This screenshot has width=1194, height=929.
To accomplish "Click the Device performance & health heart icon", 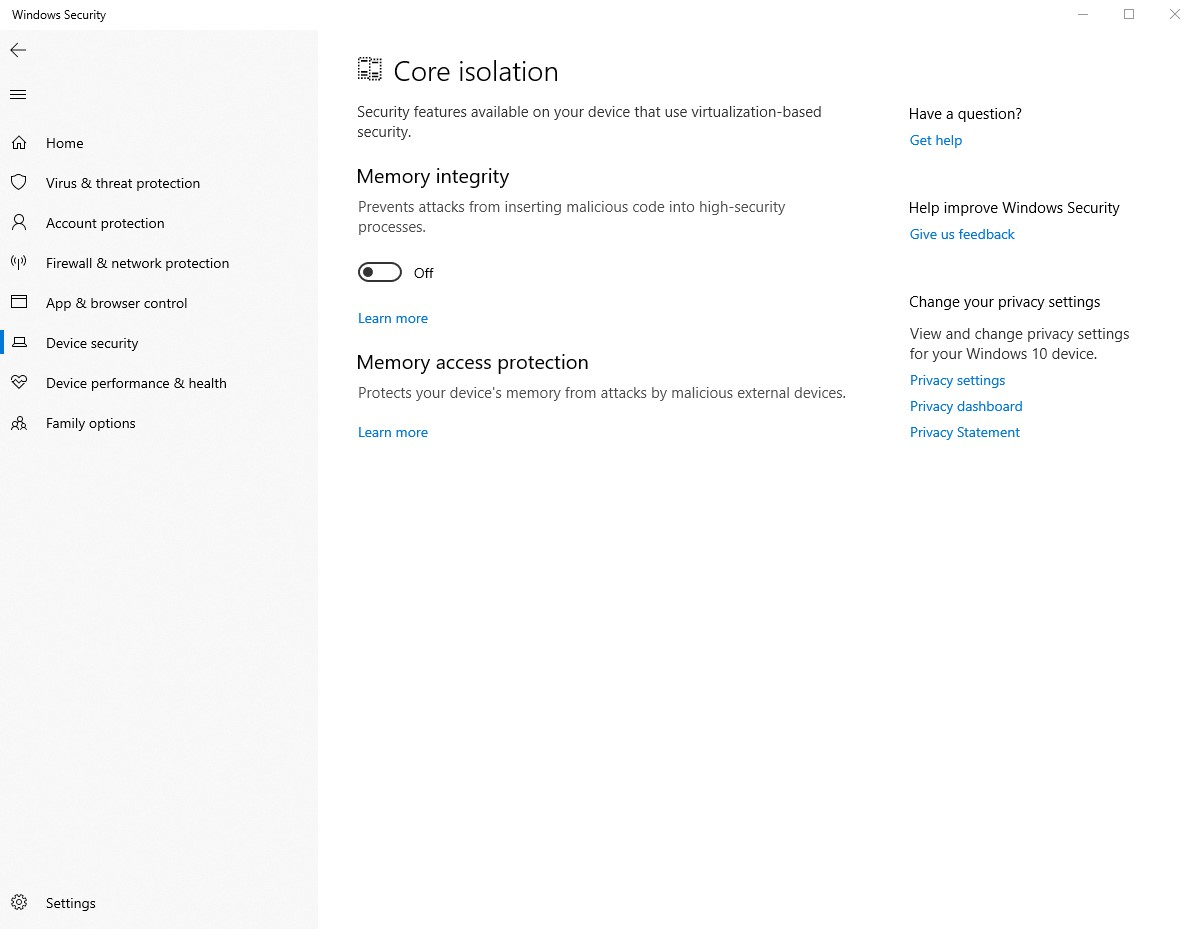I will point(19,383).
